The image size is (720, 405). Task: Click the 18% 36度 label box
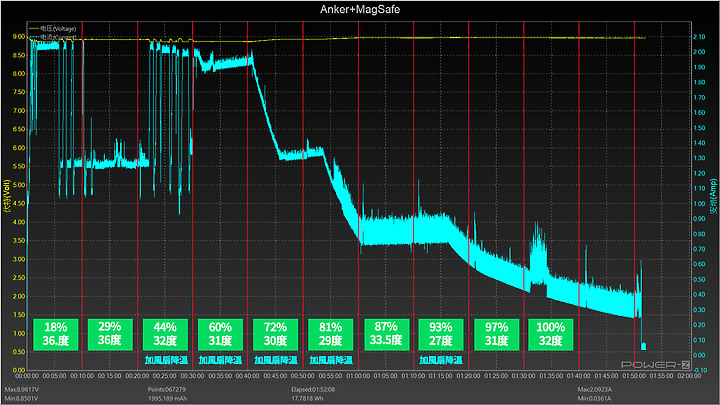click(x=56, y=334)
